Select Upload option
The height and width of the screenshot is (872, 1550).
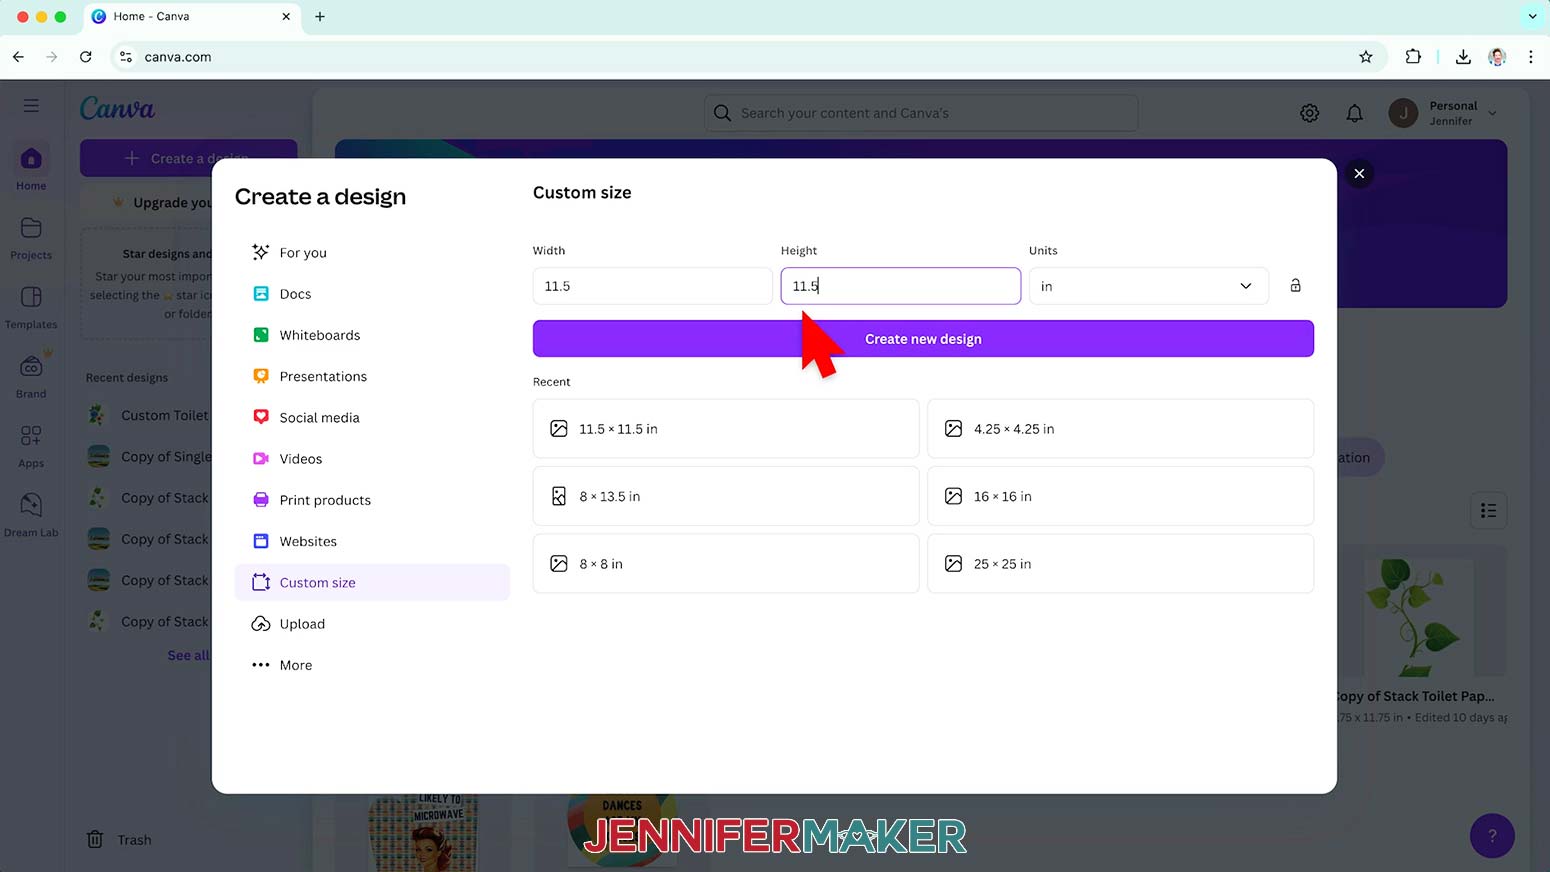point(372,624)
